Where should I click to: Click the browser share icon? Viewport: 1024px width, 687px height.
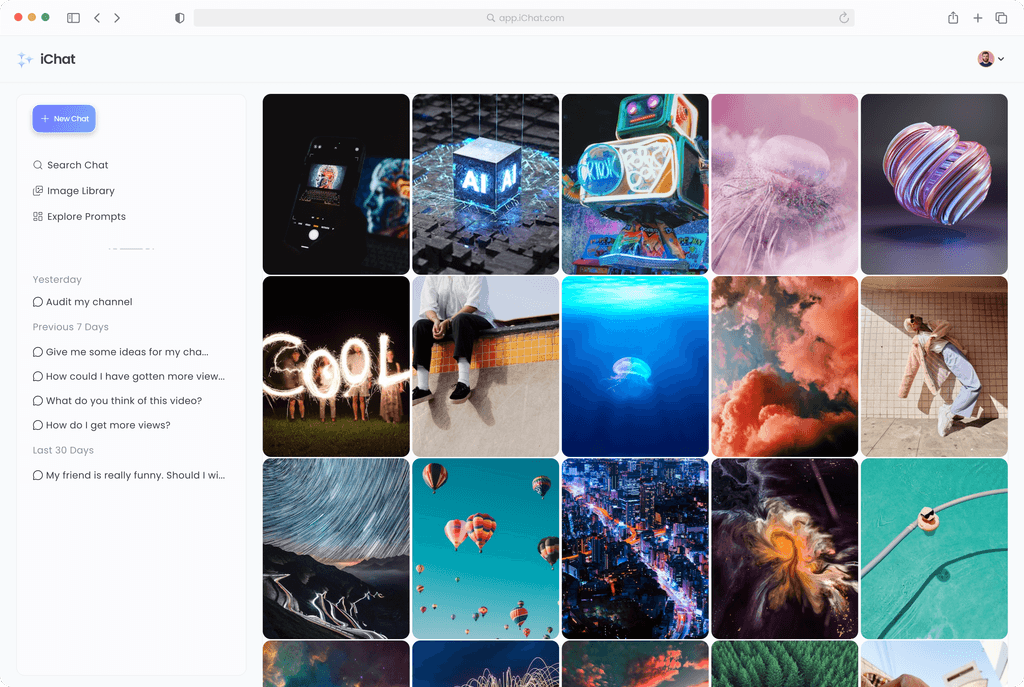[x=953, y=18]
